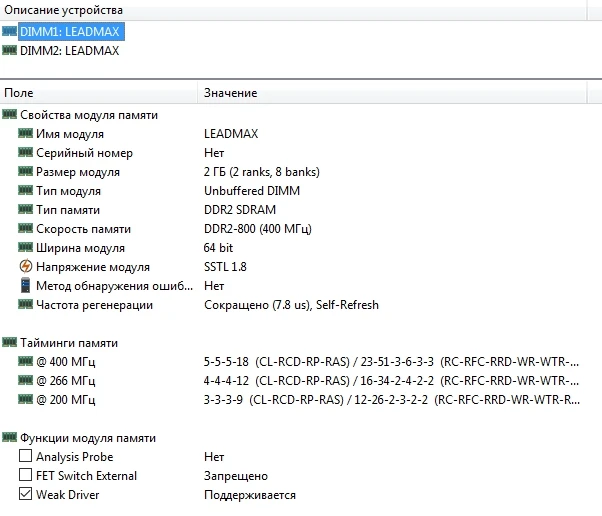Image resolution: width=602 pixels, height=516 pixels.
Task: Click the Unbuffered DIMM value
Action: [x=252, y=191]
